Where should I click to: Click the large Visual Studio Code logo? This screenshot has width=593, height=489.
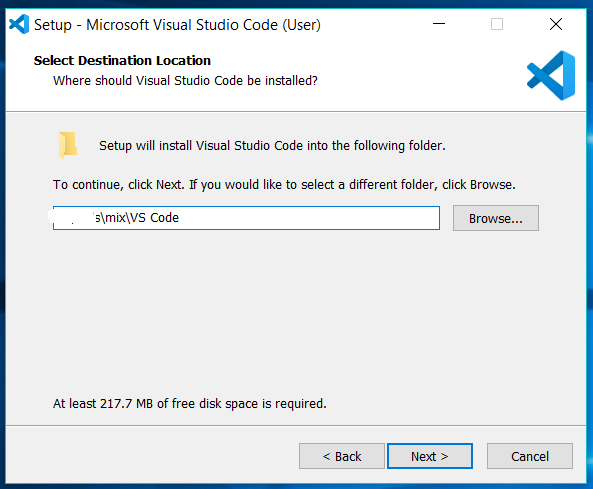551,76
